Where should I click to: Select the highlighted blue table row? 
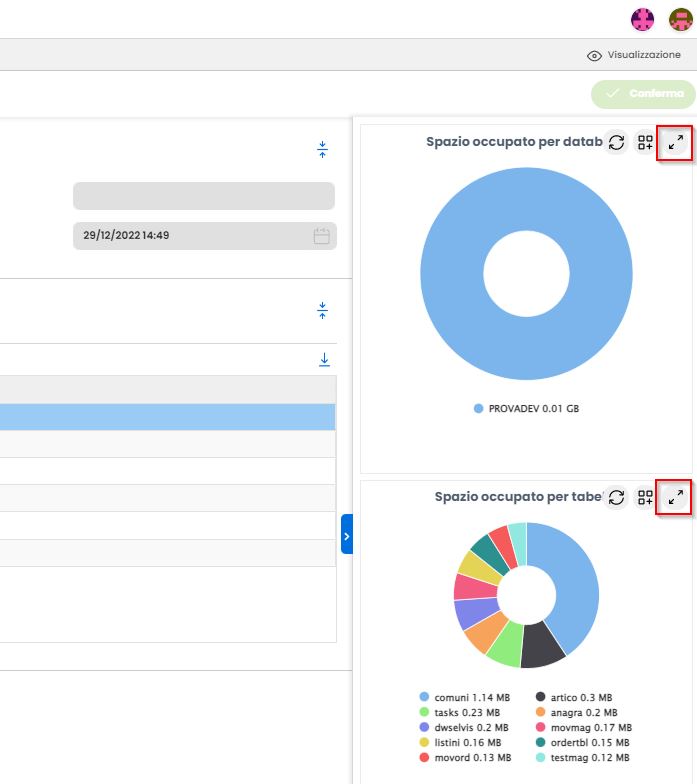click(x=168, y=417)
